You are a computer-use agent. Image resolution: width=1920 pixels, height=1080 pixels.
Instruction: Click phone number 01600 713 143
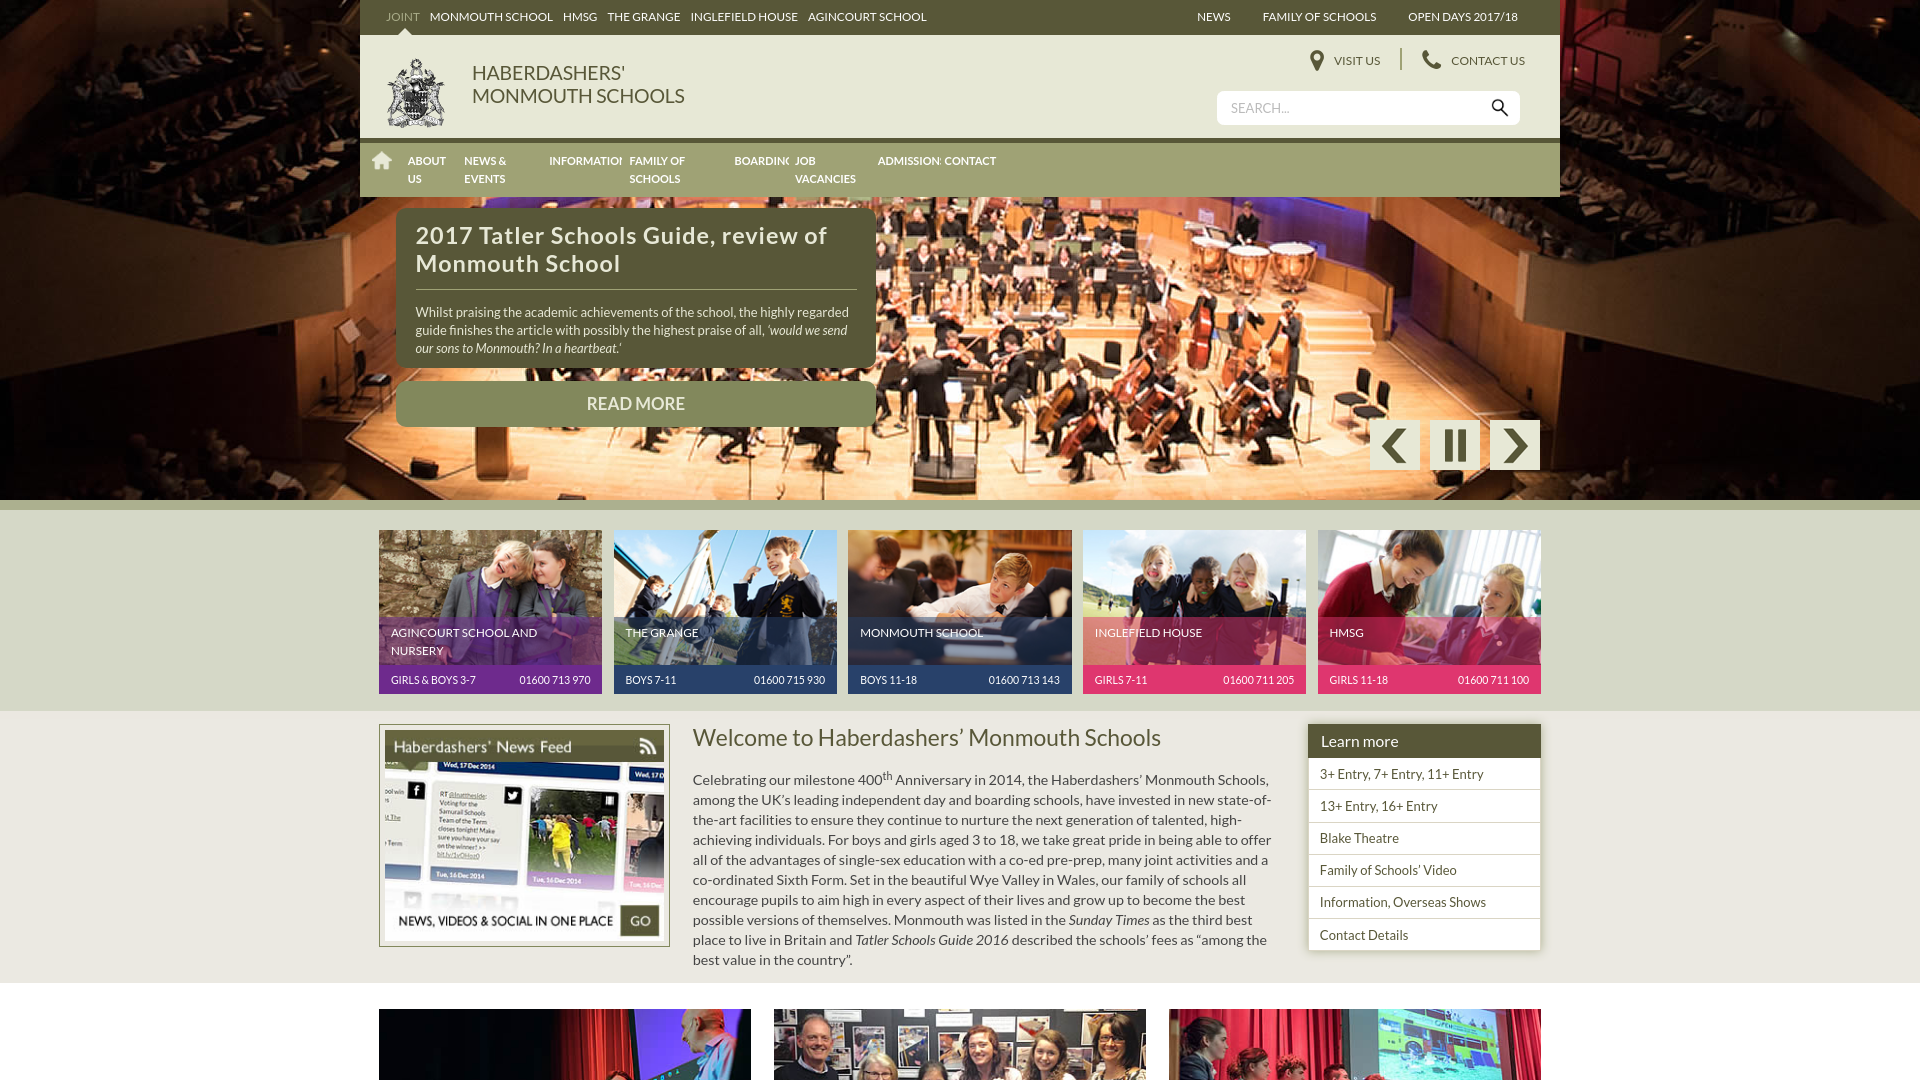pos(1024,680)
